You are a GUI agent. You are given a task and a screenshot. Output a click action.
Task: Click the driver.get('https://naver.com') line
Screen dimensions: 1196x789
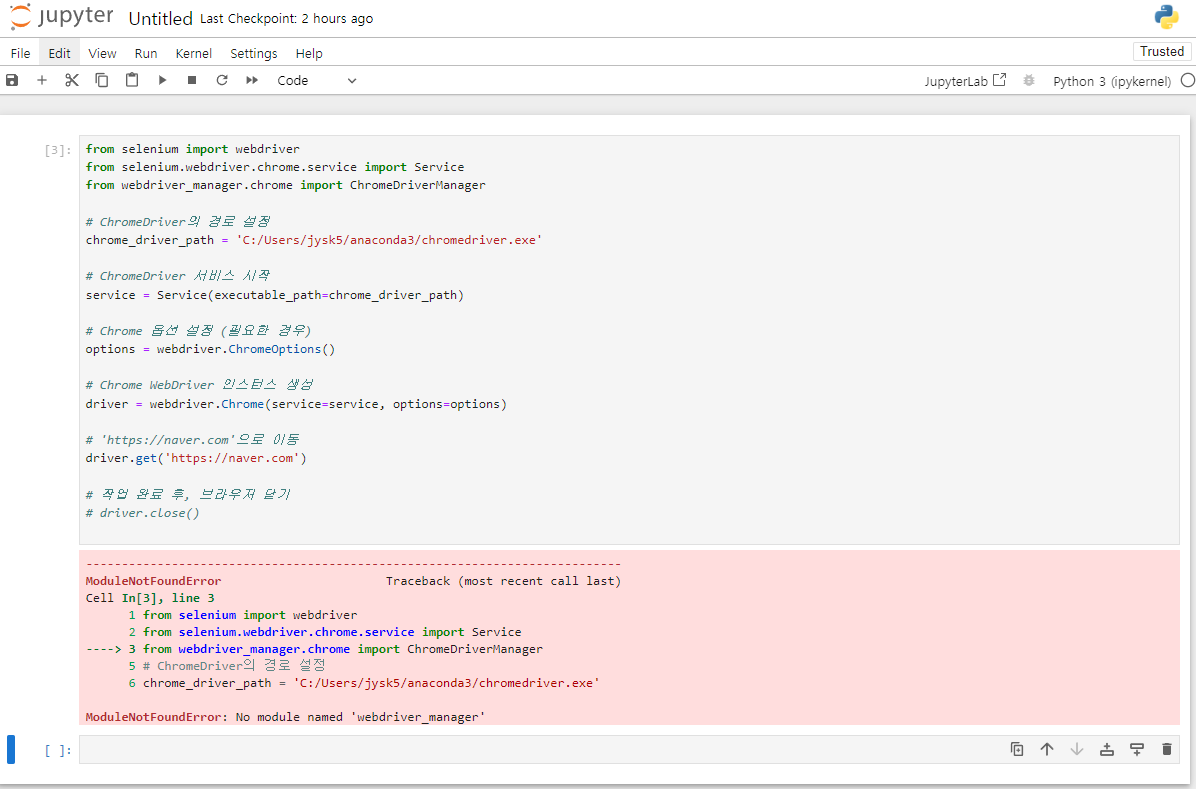(196, 458)
